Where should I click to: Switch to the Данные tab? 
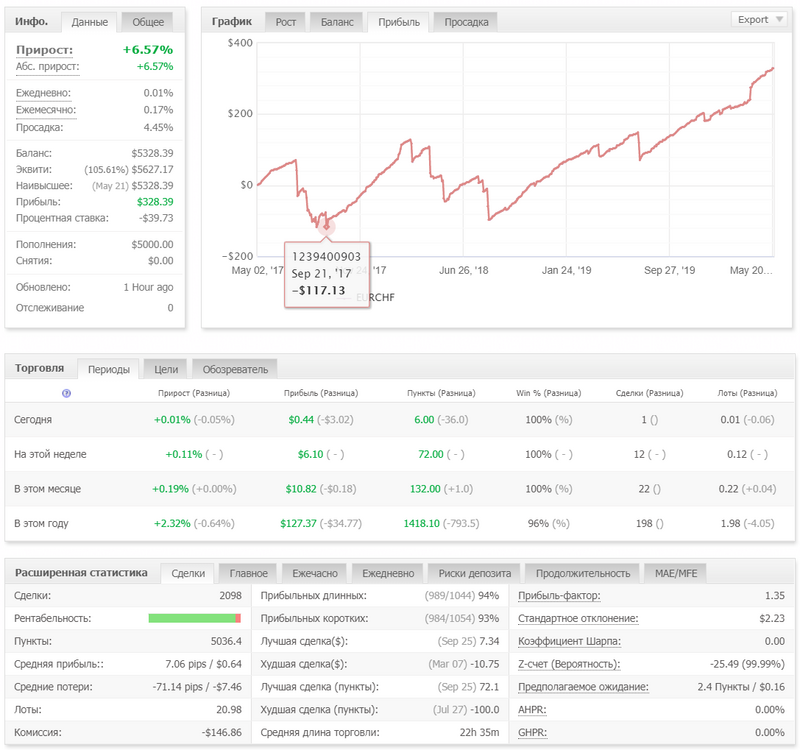[x=89, y=22]
